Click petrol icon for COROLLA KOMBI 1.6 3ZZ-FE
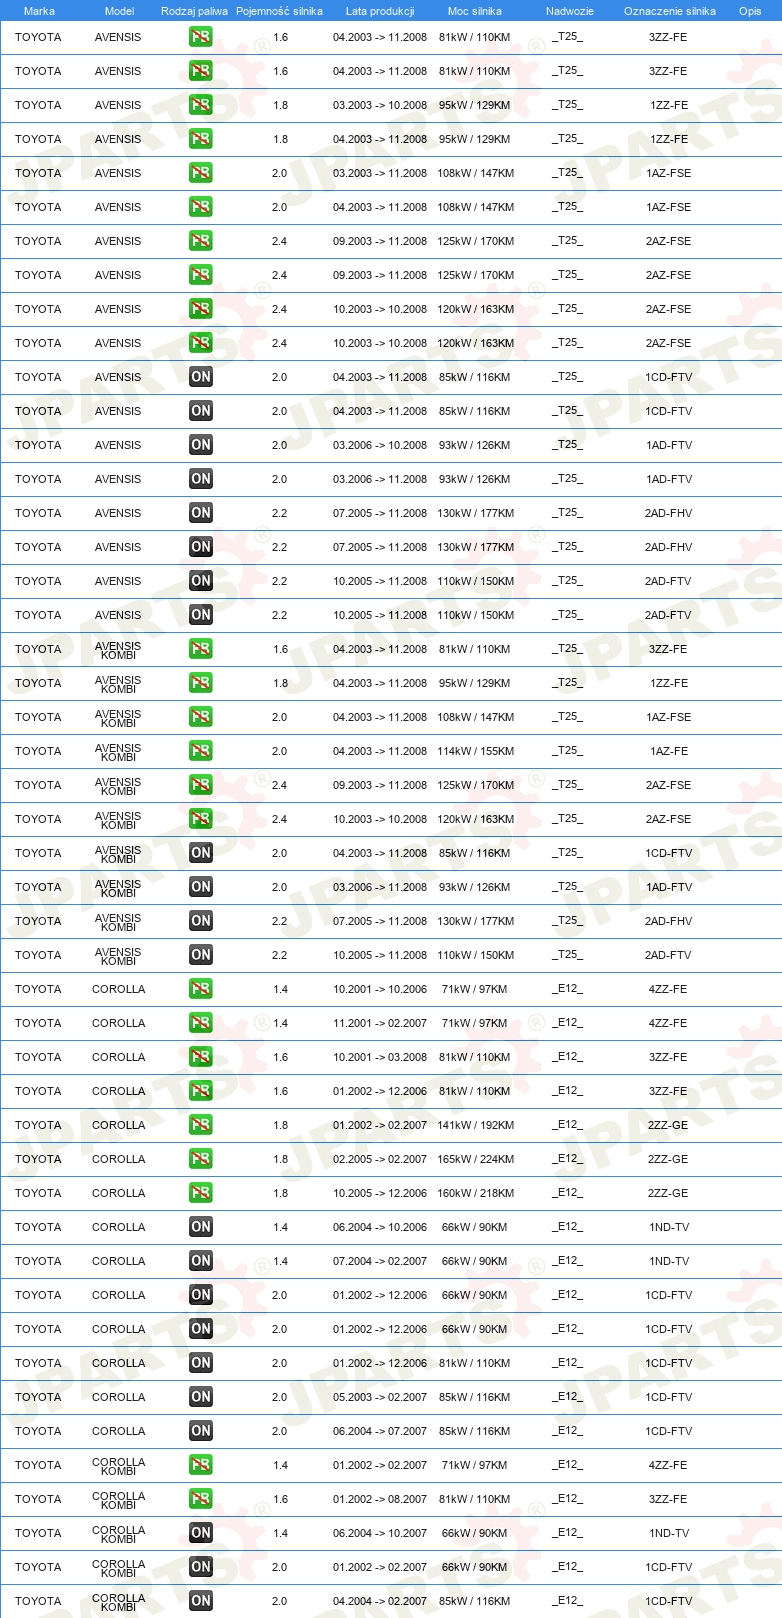The image size is (782, 1618). (x=201, y=1499)
